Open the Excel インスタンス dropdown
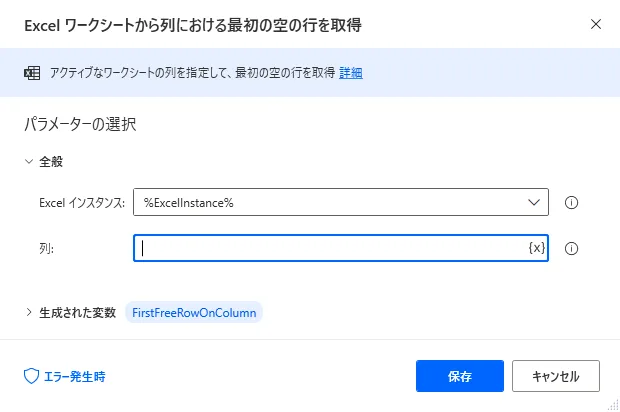620x412 pixels. pos(532,202)
